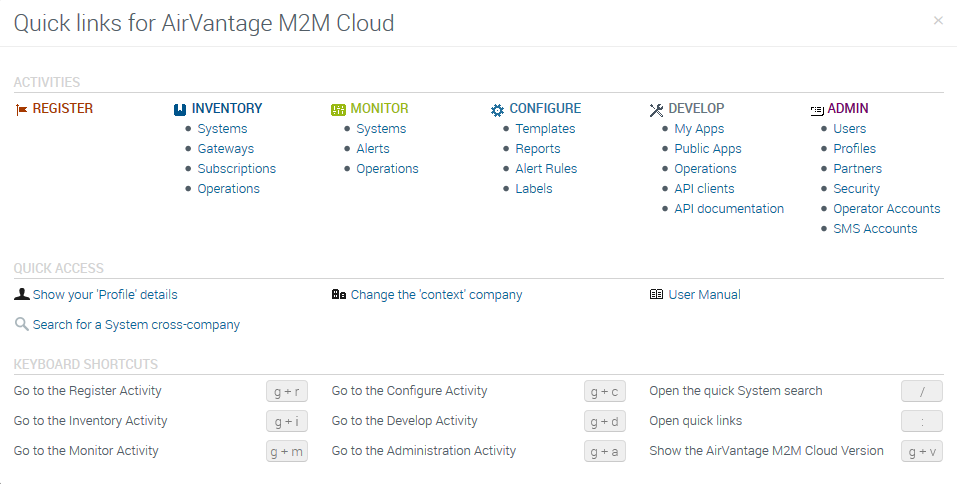
Task: Click the 'g + v' shortcut key
Action: 922,451
